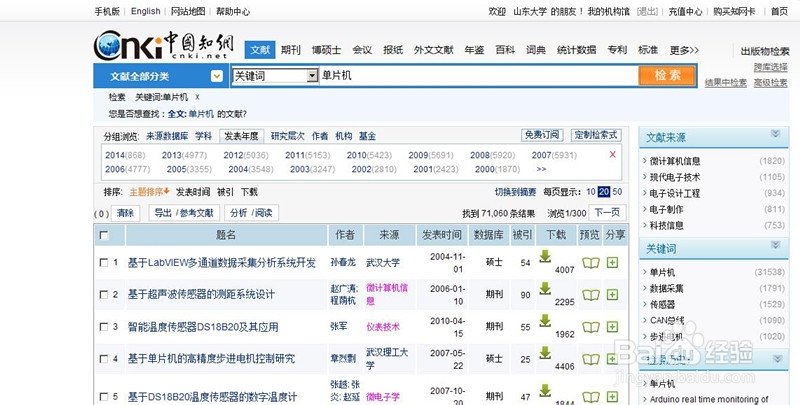Image resolution: width=800 pixels, height=405 pixels.
Task: Open English version link
Action: [x=145, y=11]
